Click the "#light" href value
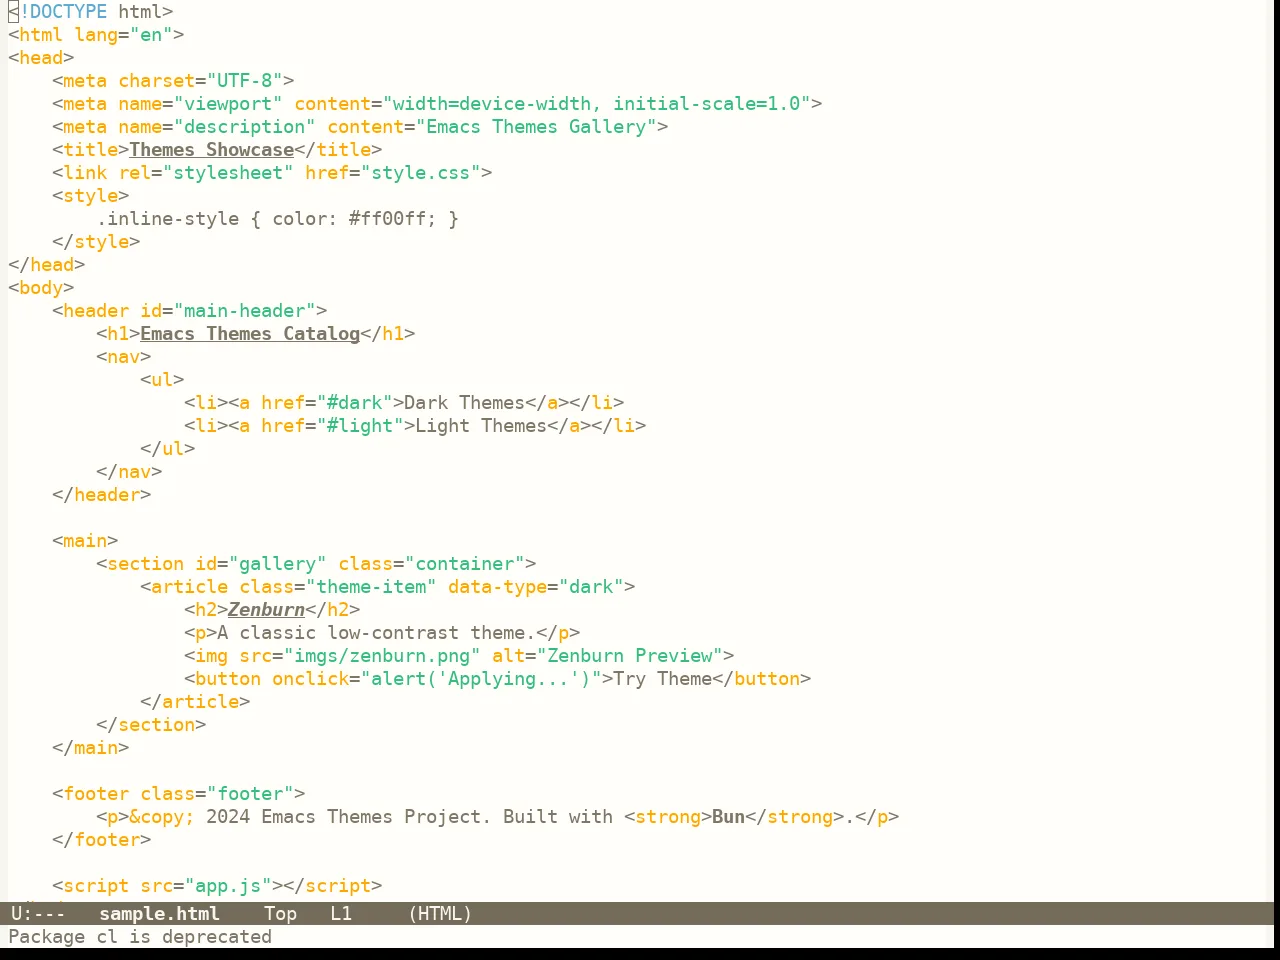1280x960 pixels. [x=360, y=426]
